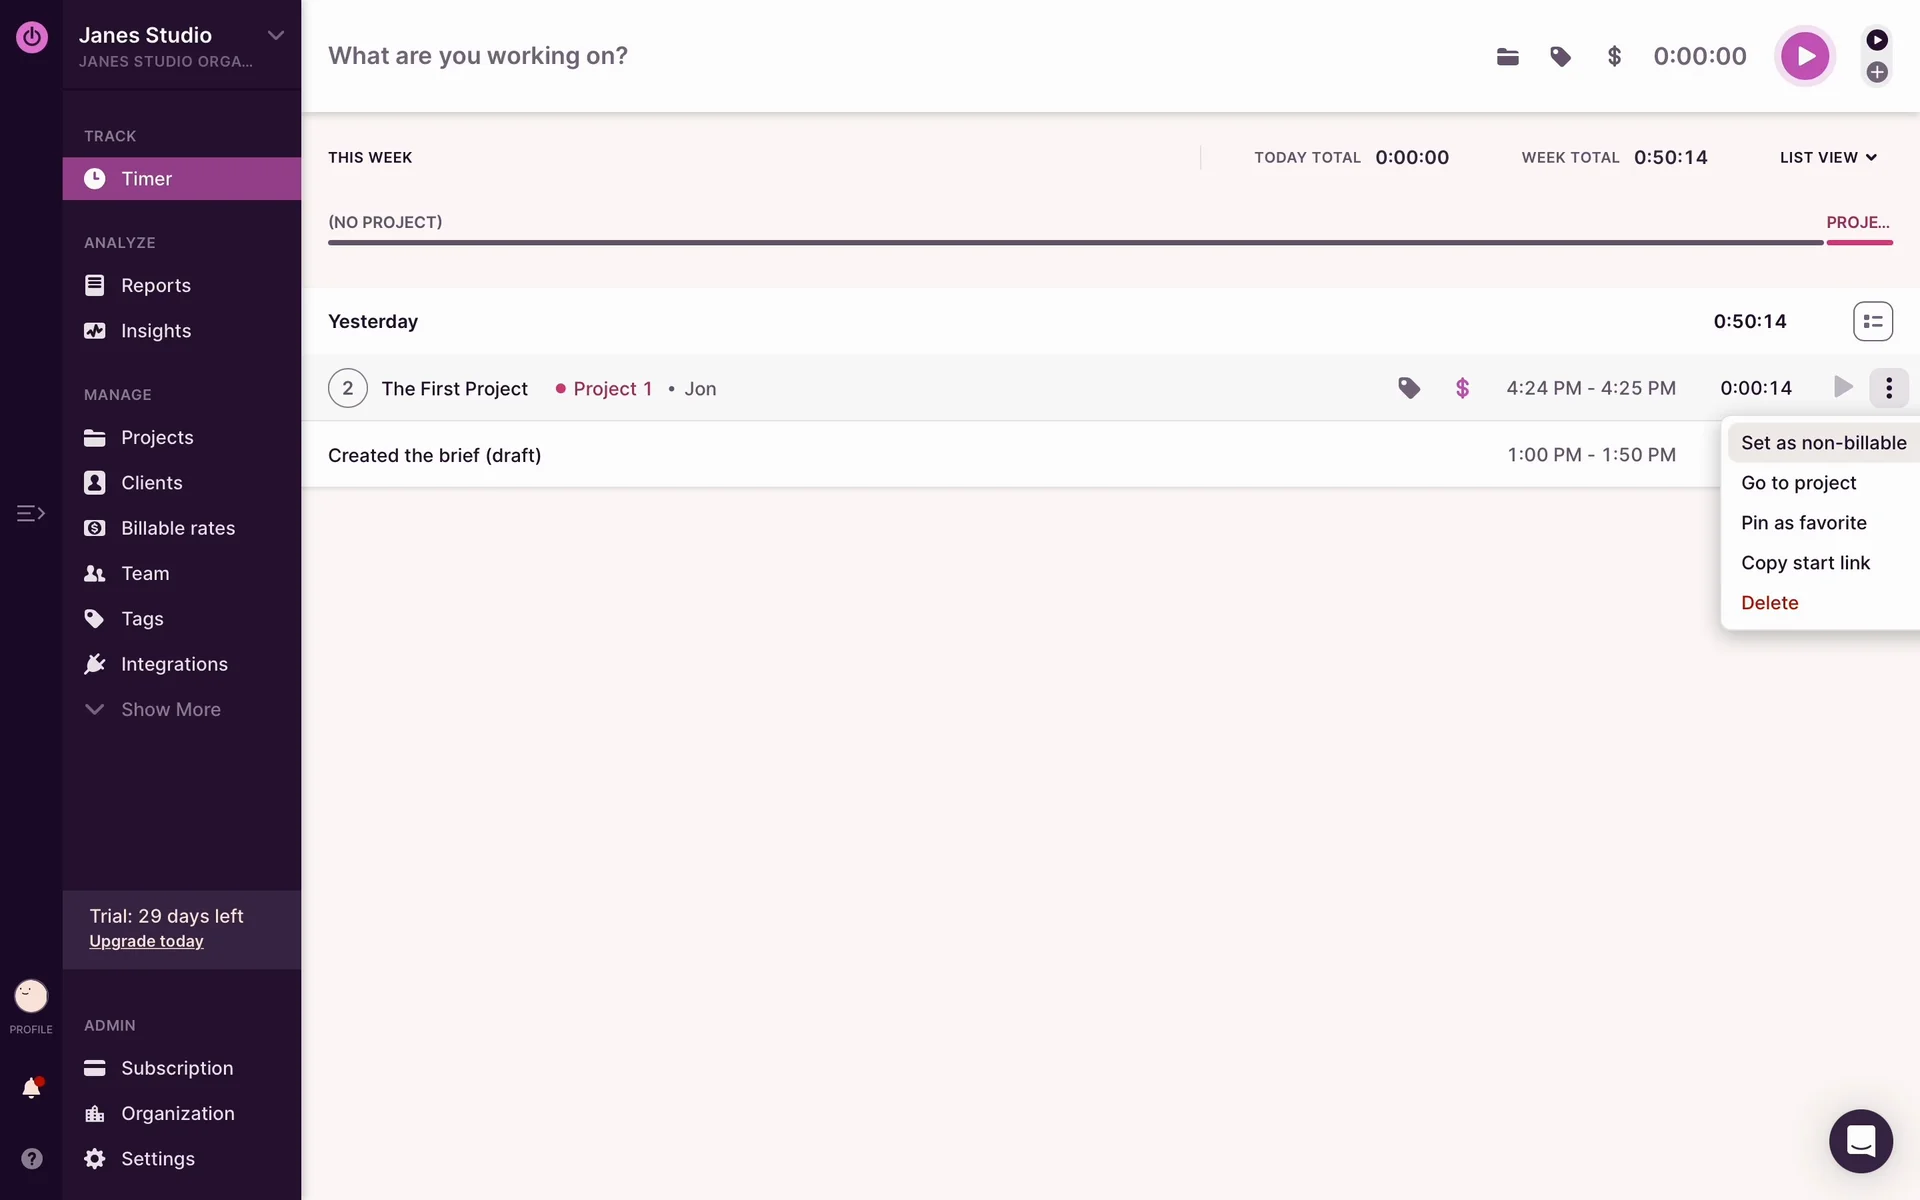Select Set as non-billable from the menu
This screenshot has width=1920, height=1200.
1822,443
